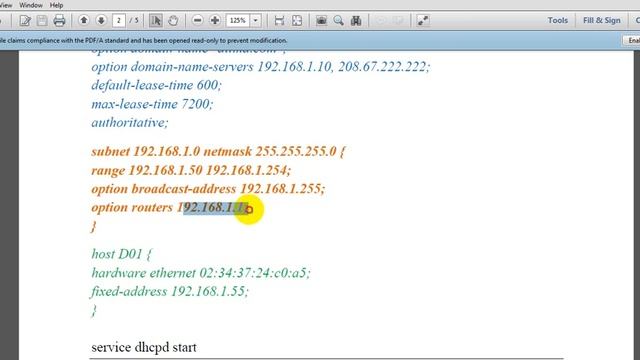The image size is (640, 360).
Task: Click the total page count '/ 5'
Action: point(134,20)
